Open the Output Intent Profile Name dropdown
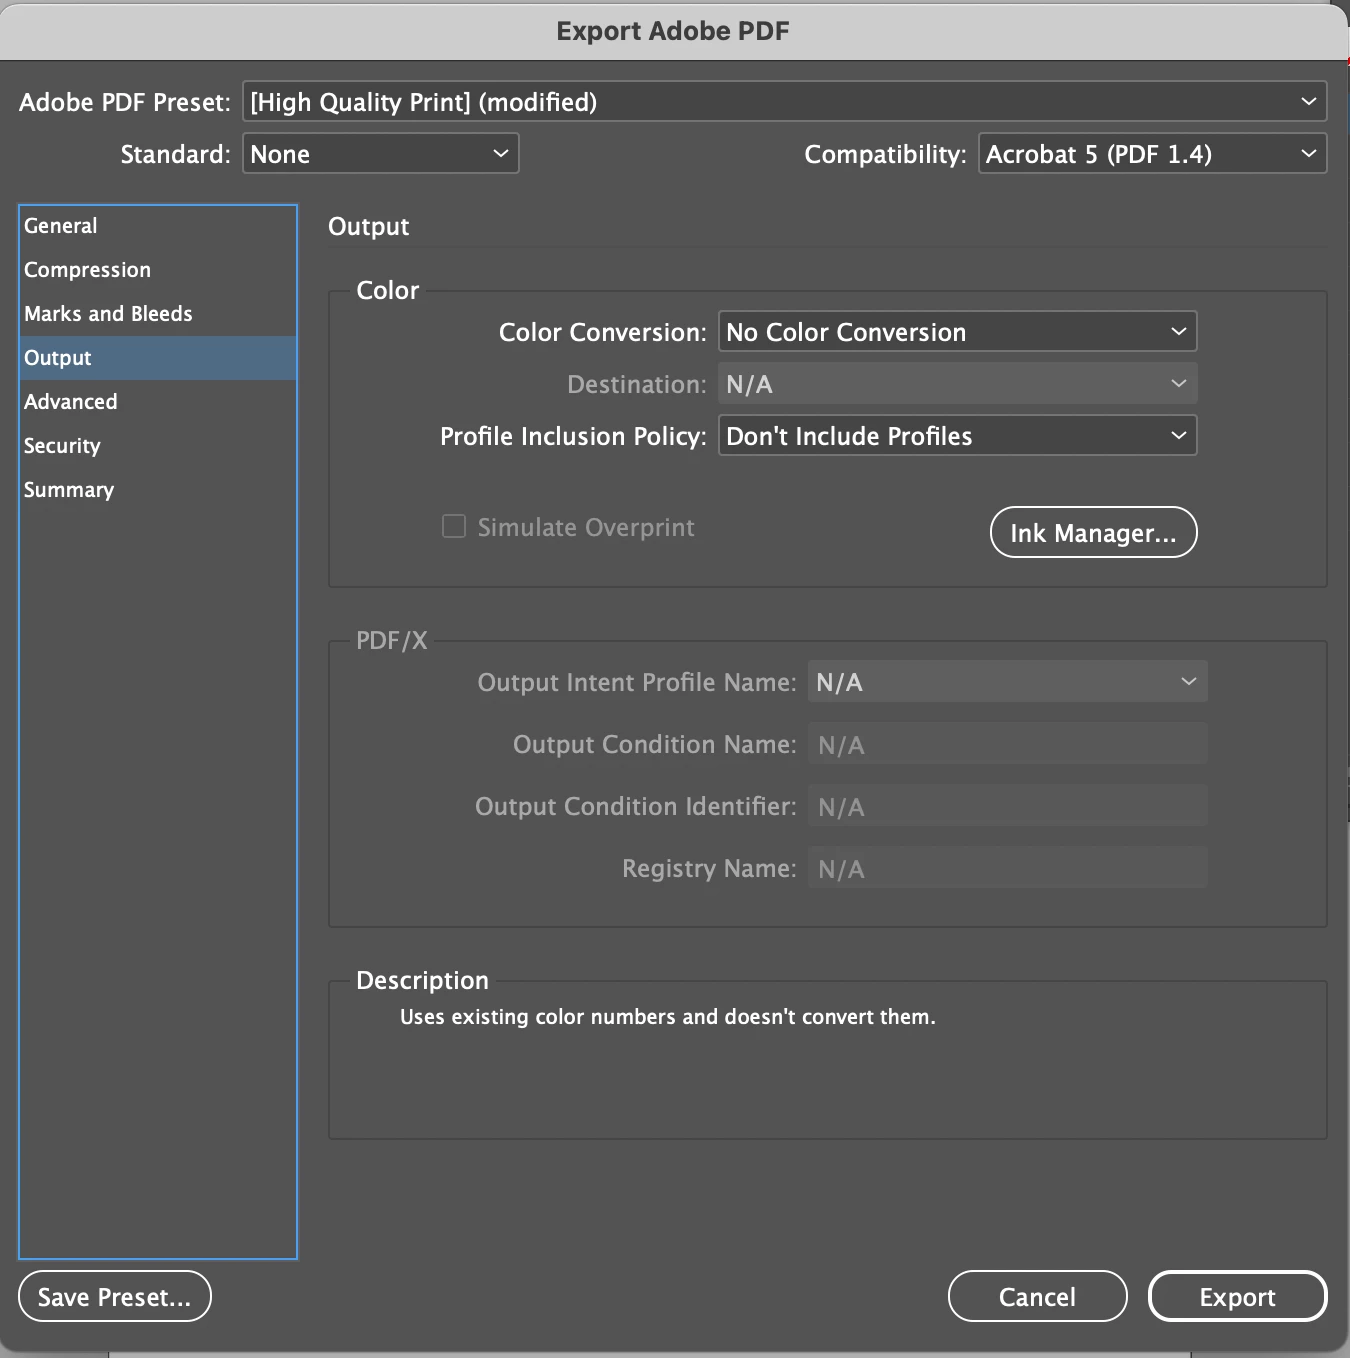 coord(1007,682)
